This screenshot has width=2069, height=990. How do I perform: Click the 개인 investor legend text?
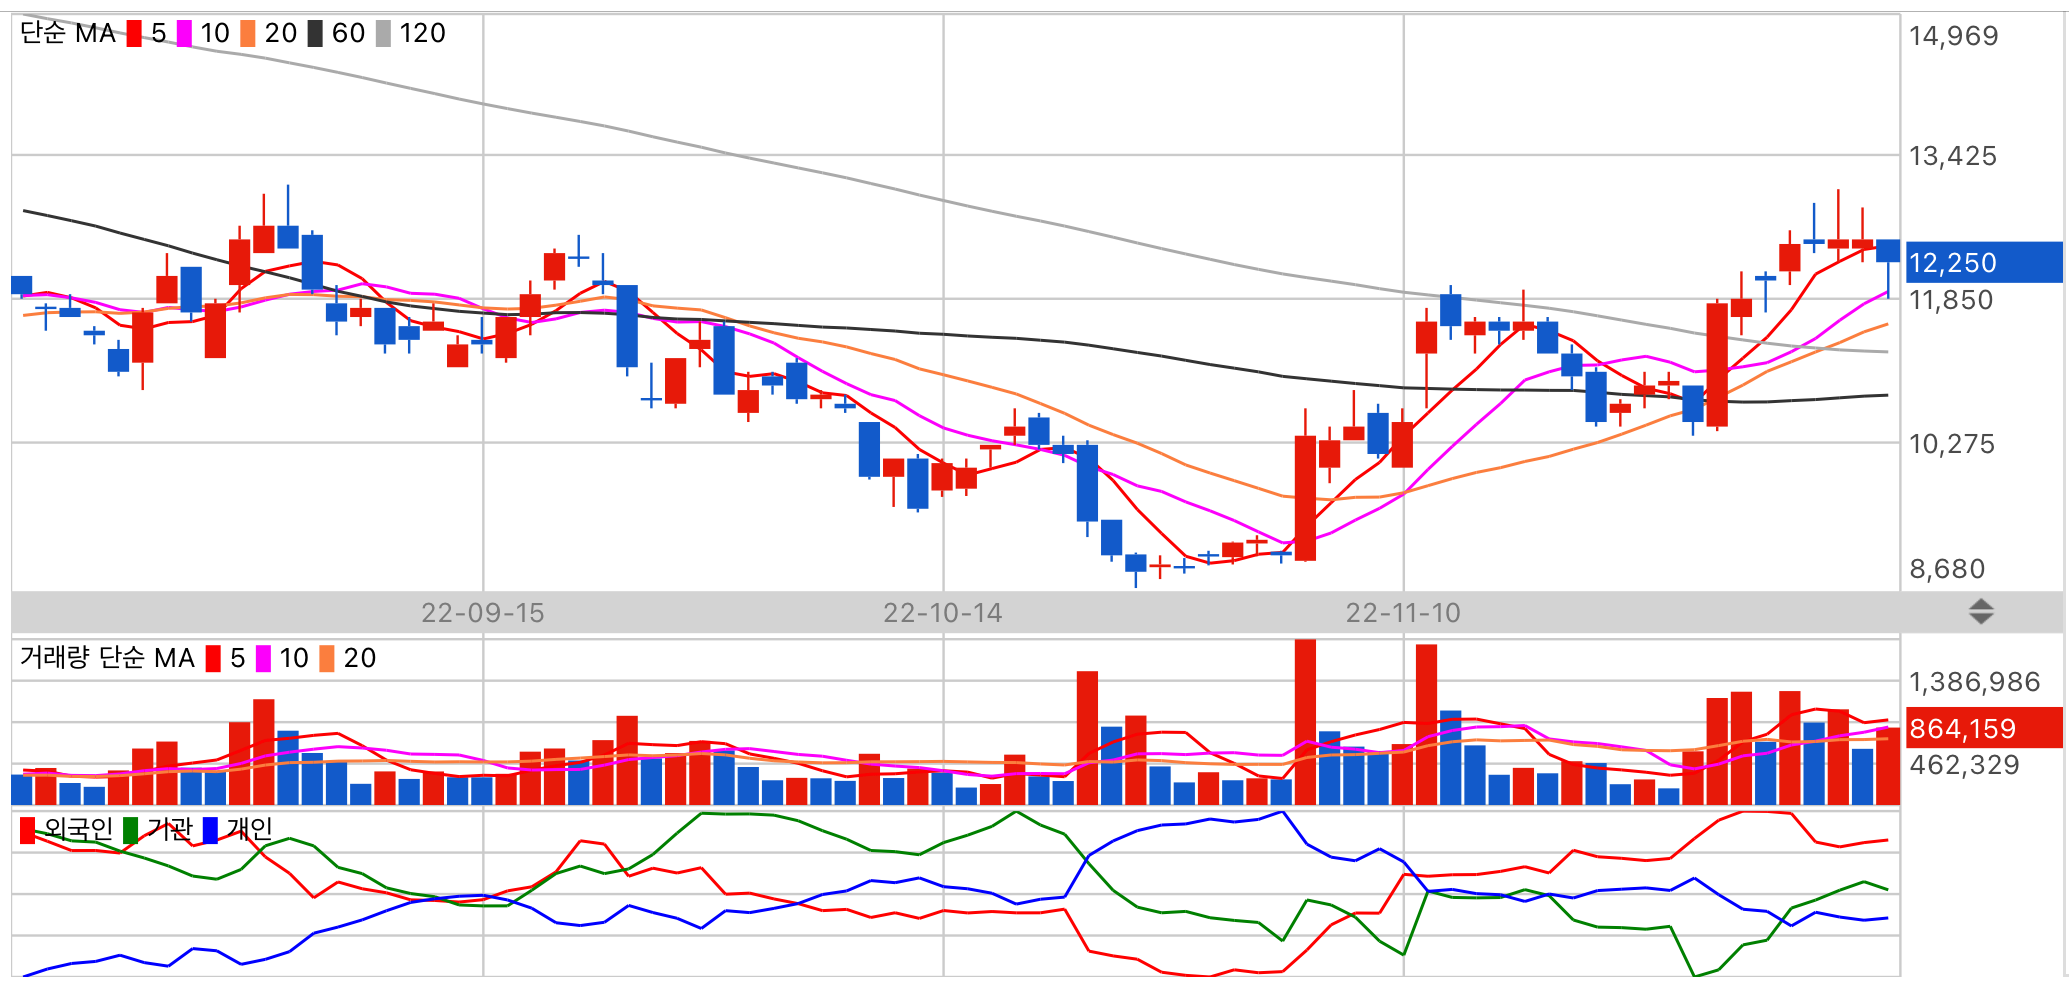click(x=249, y=830)
